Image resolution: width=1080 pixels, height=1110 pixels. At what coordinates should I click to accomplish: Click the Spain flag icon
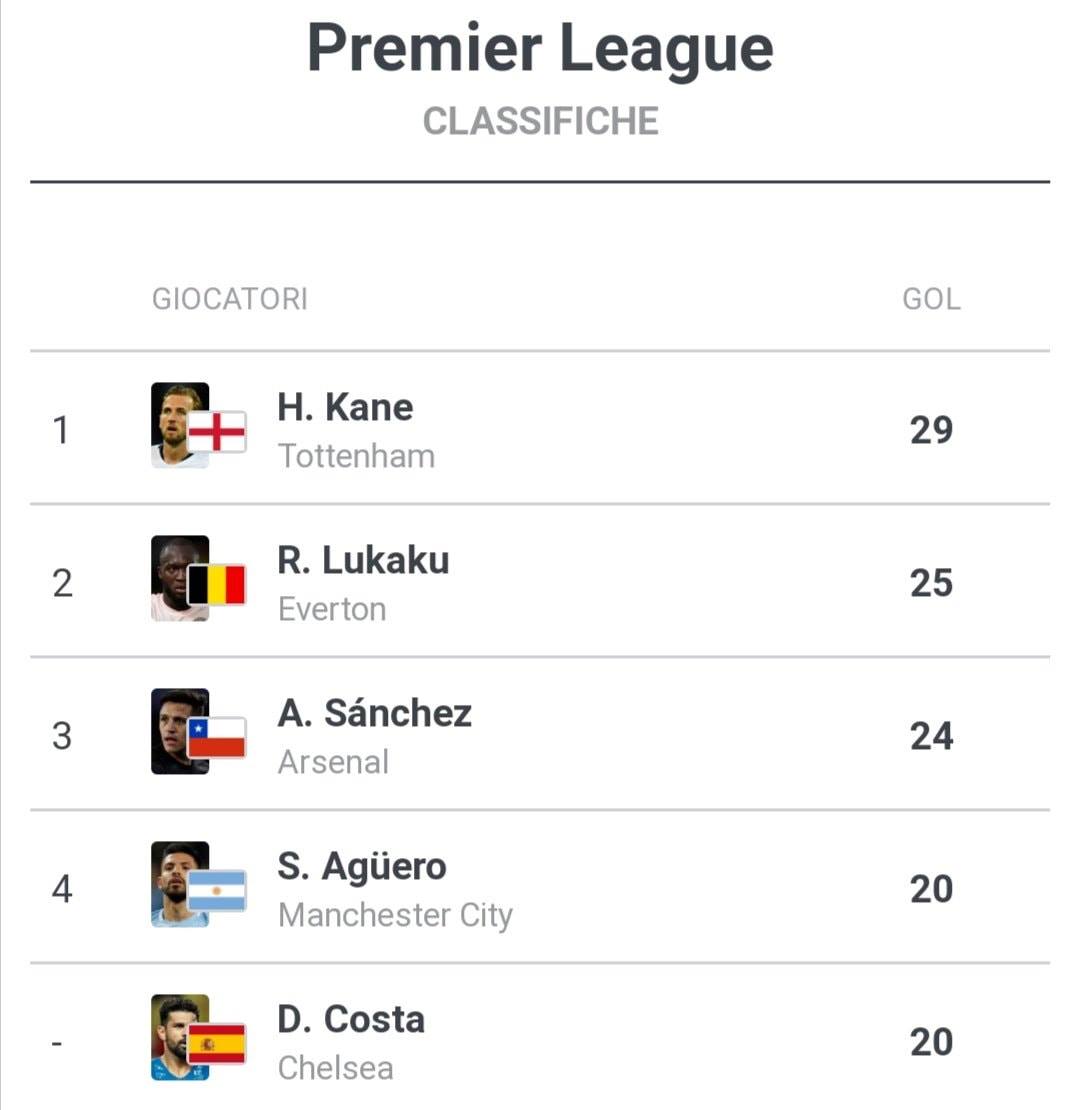217,1043
